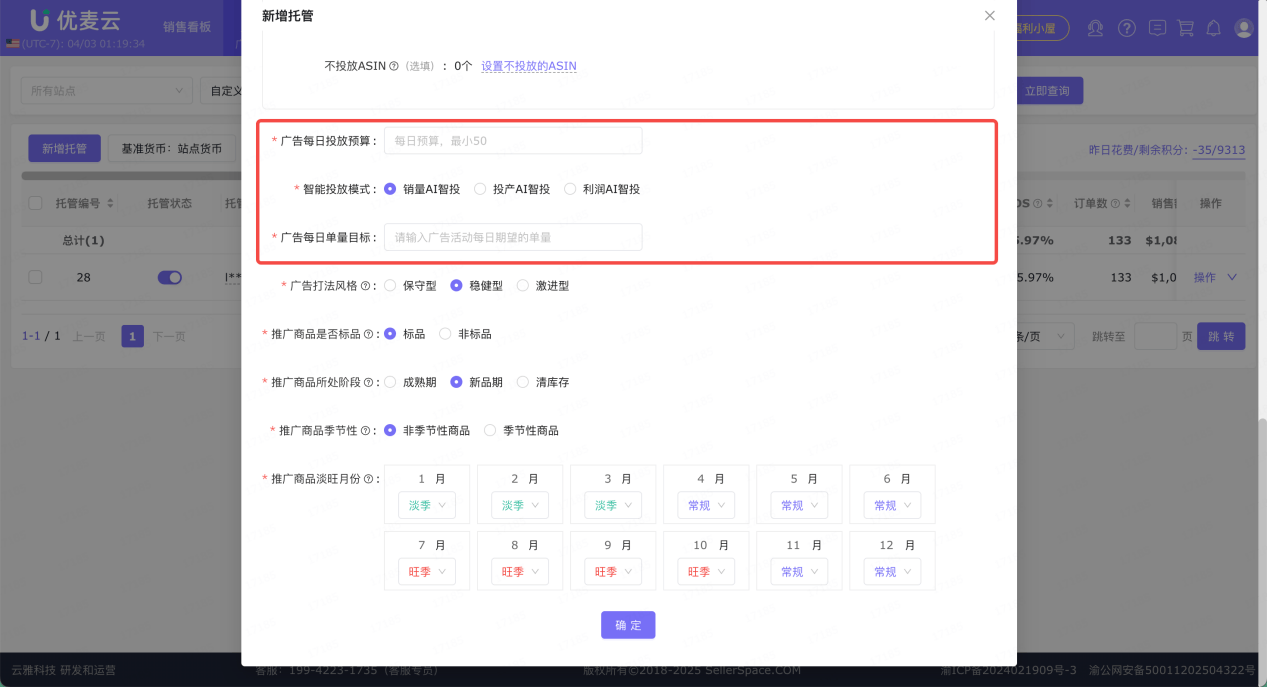Focus the 跳转至 page number input
The height and width of the screenshot is (687, 1267).
[x=1155, y=336]
